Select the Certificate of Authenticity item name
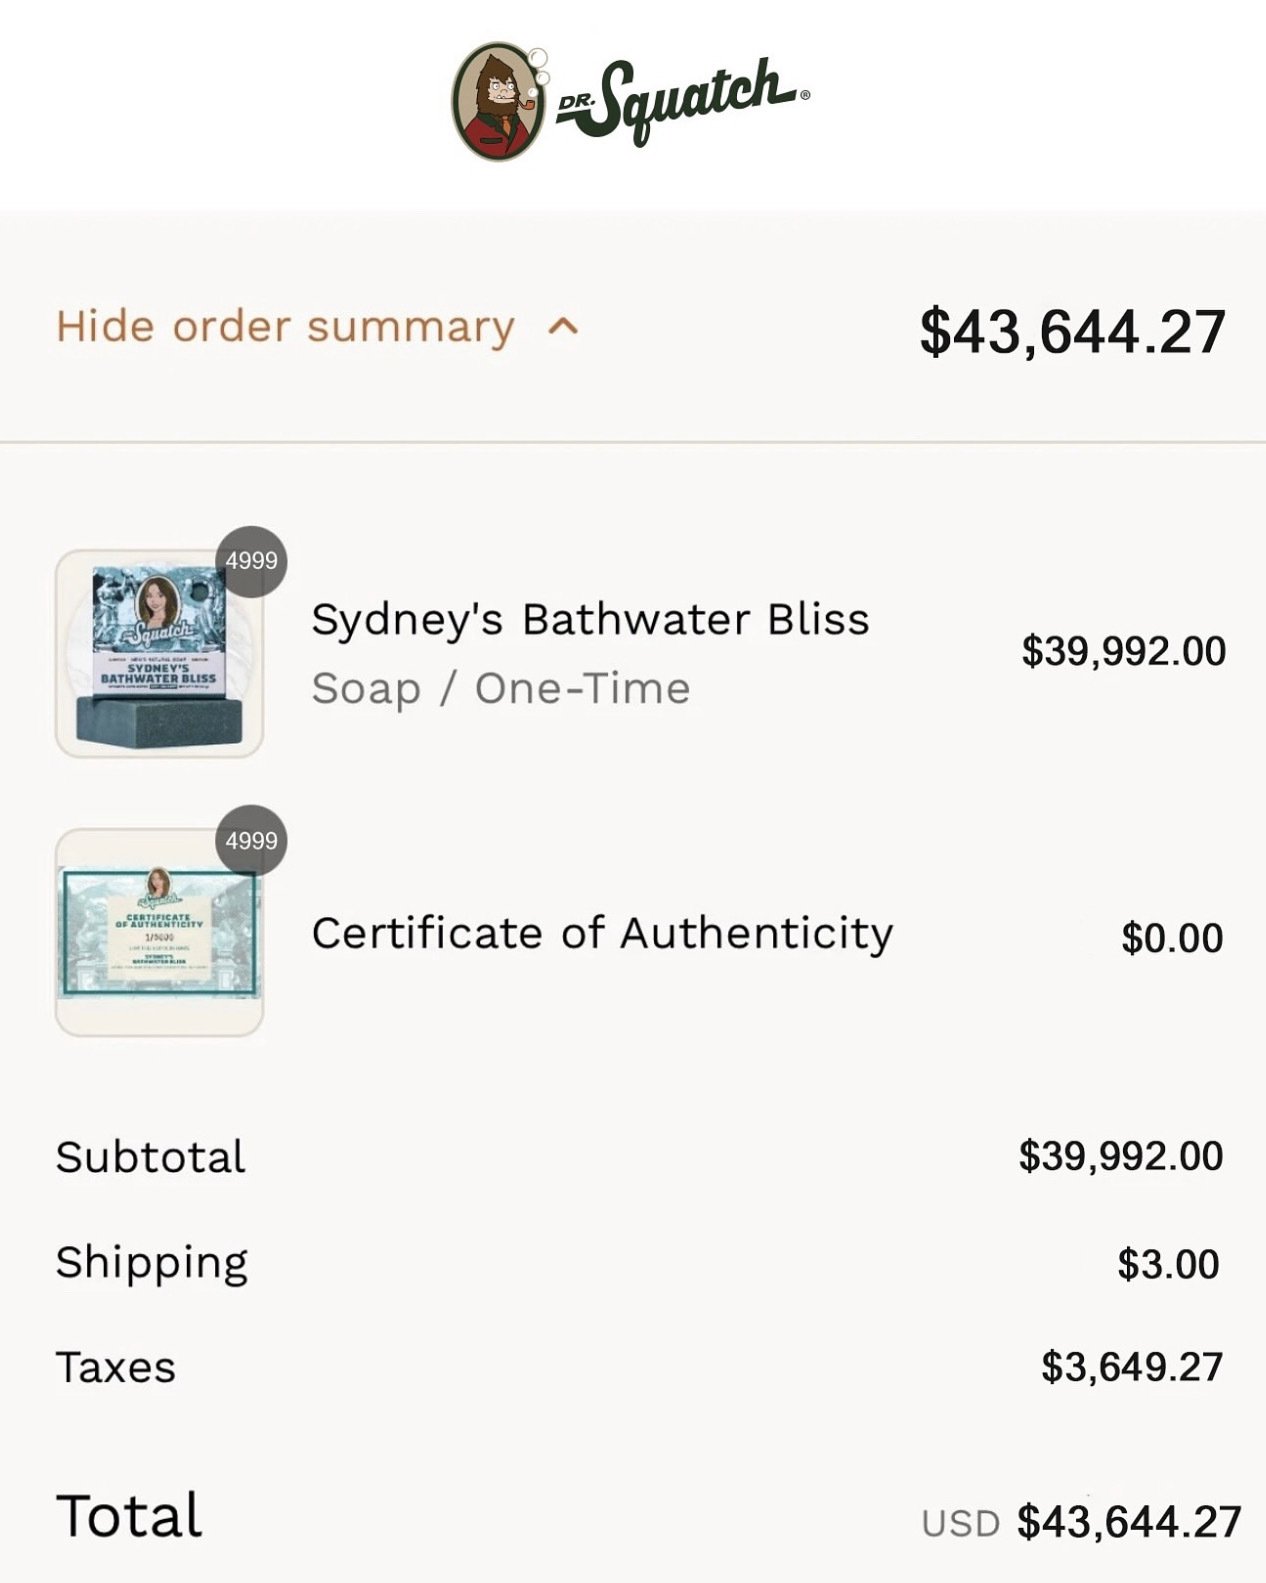Screen dimensions: 1266x1583 (602, 933)
